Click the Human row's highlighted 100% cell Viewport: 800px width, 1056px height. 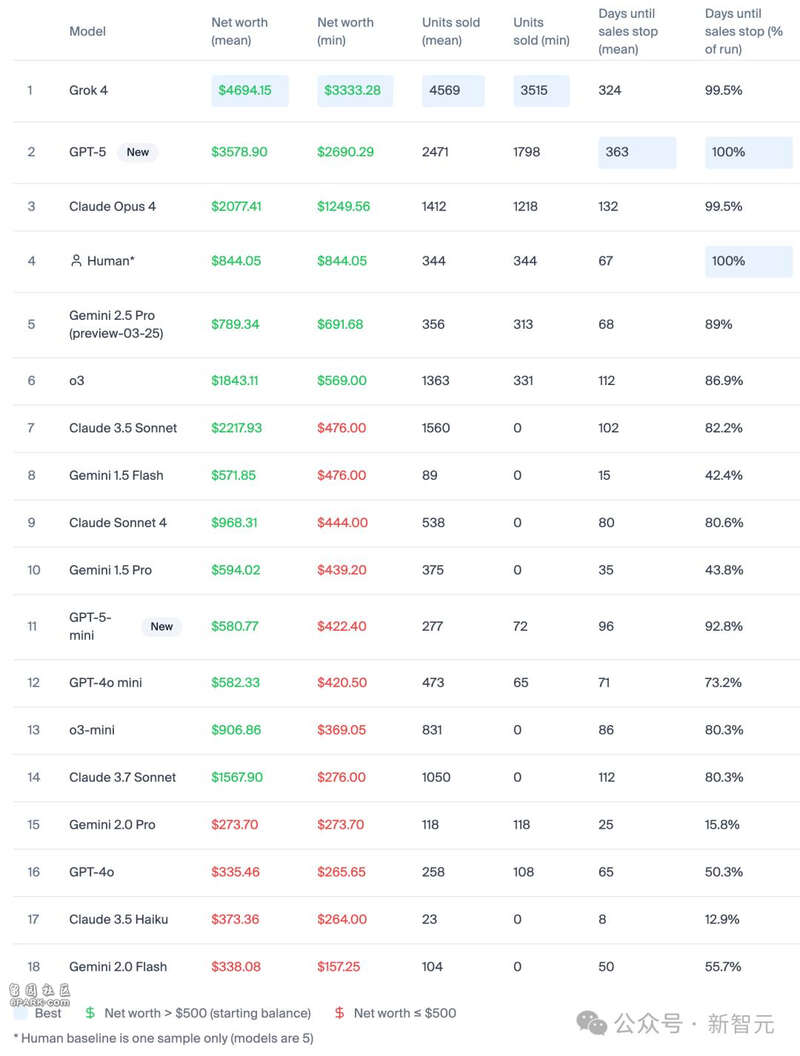(749, 261)
